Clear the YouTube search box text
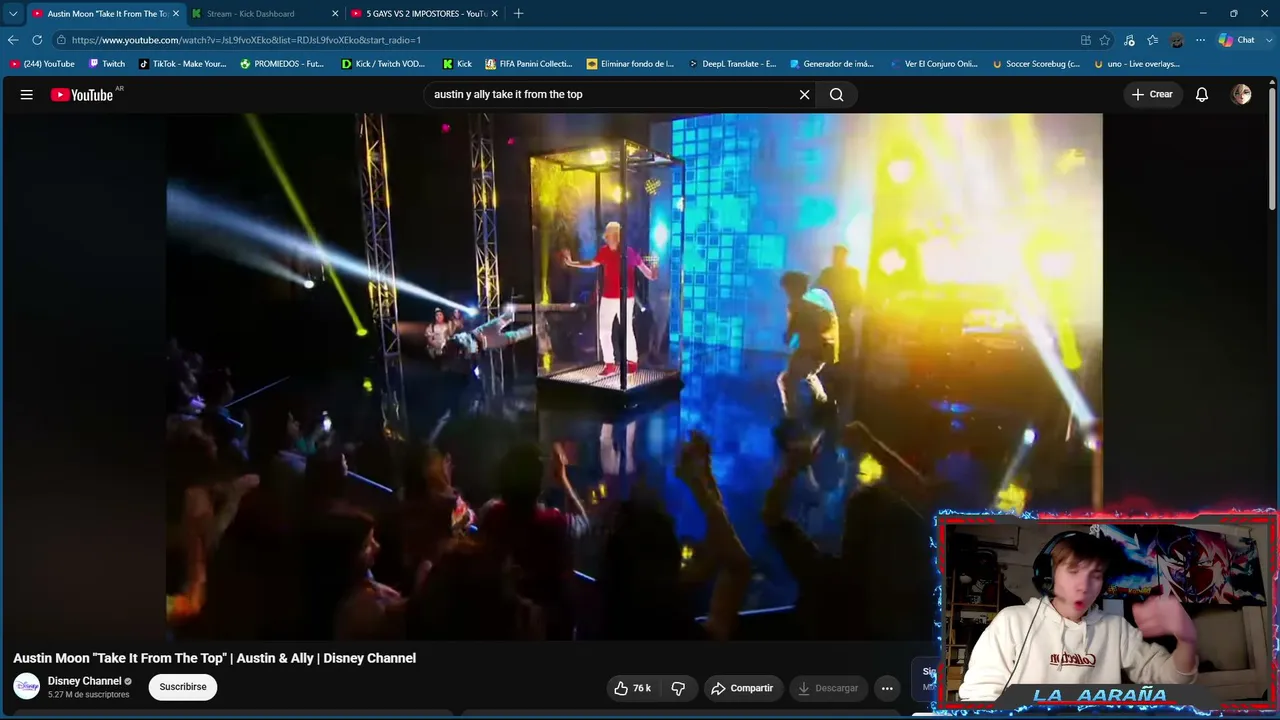Viewport: 1280px width, 720px height. pos(804,94)
